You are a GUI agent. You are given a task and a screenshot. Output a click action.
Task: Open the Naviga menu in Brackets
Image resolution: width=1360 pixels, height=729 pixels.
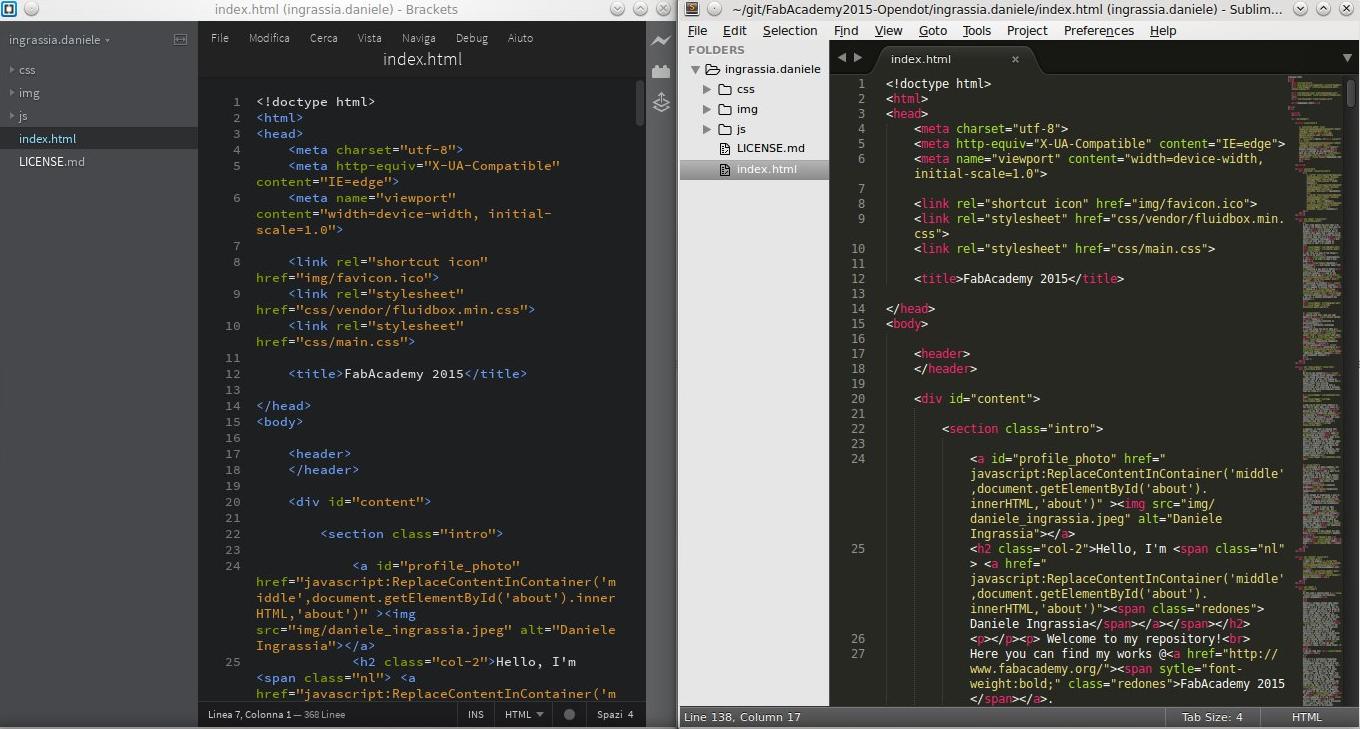tap(418, 38)
